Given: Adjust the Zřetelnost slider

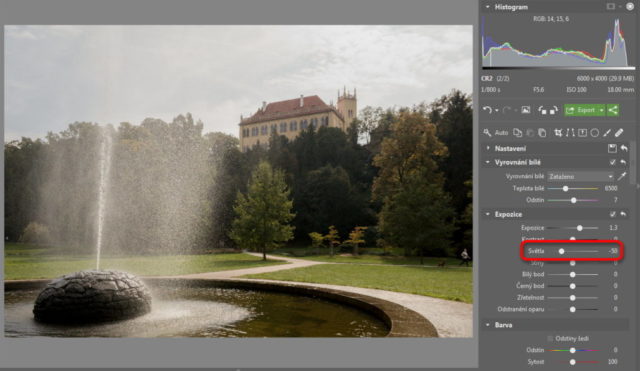Looking at the screenshot, I should tap(573, 298).
